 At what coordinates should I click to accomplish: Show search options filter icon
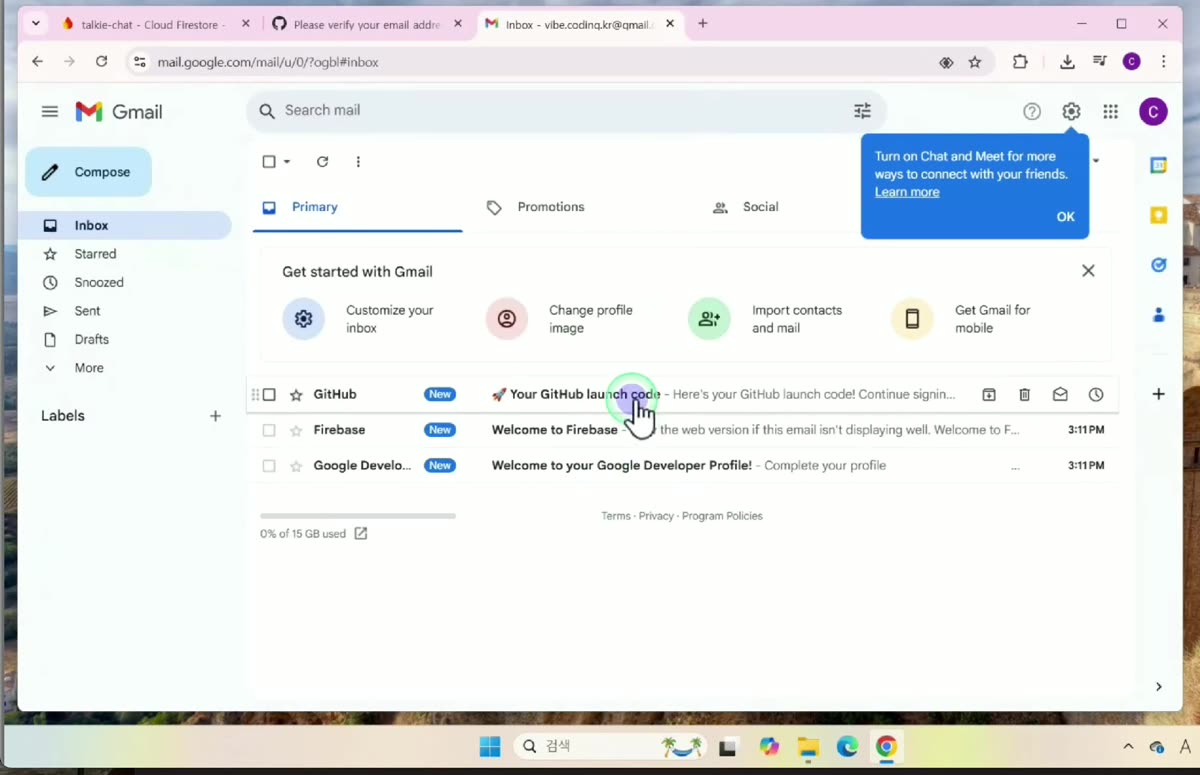(862, 111)
